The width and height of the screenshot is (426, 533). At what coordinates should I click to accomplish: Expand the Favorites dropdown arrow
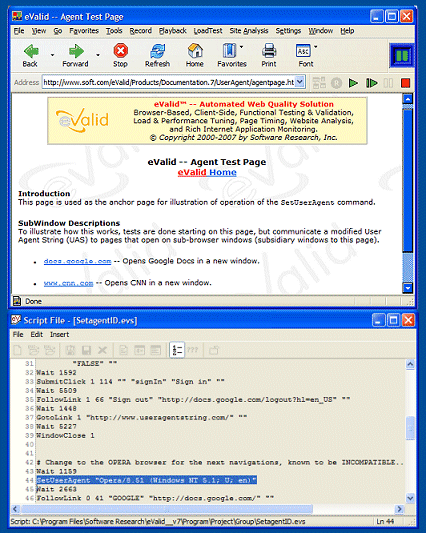point(241,47)
